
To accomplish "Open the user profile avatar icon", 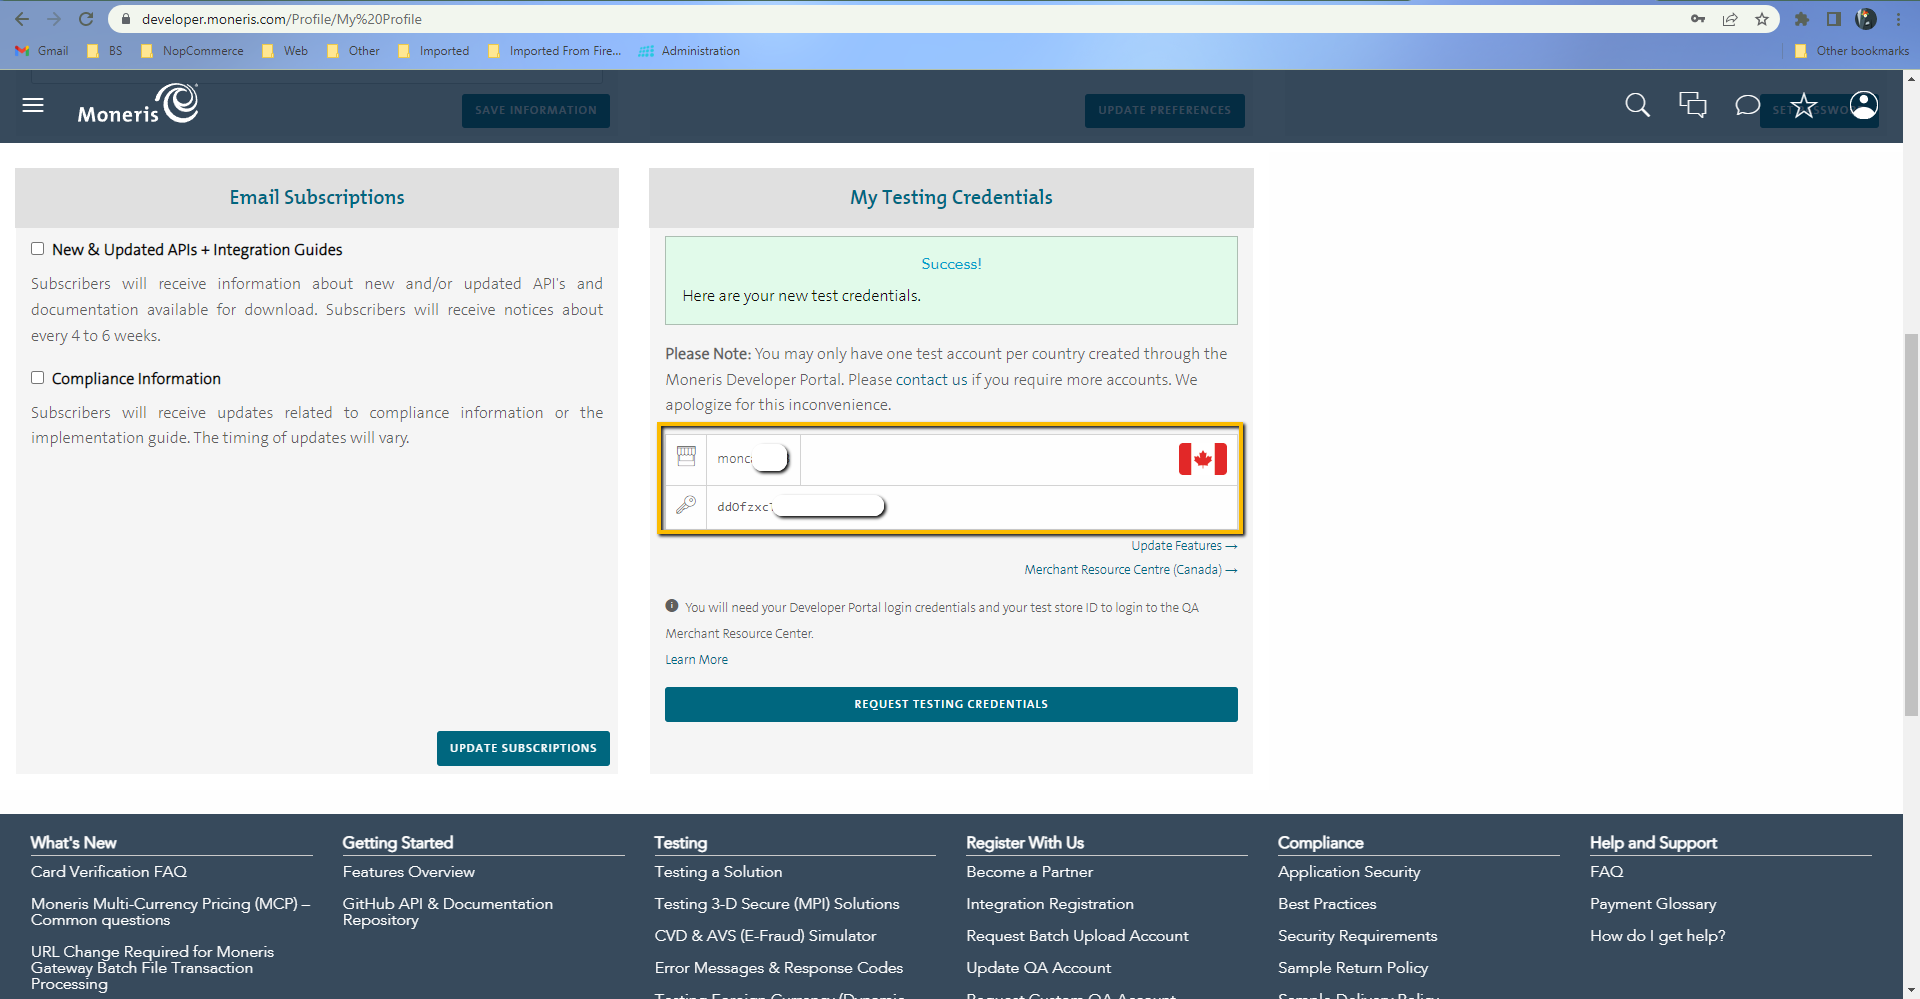I will coord(1863,105).
